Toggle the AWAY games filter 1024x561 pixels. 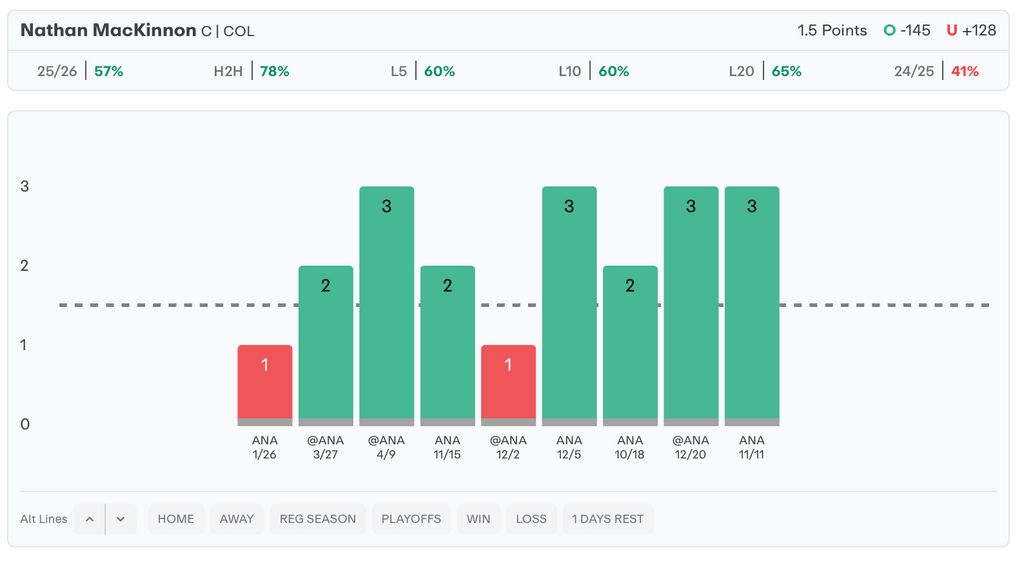click(237, 519)
